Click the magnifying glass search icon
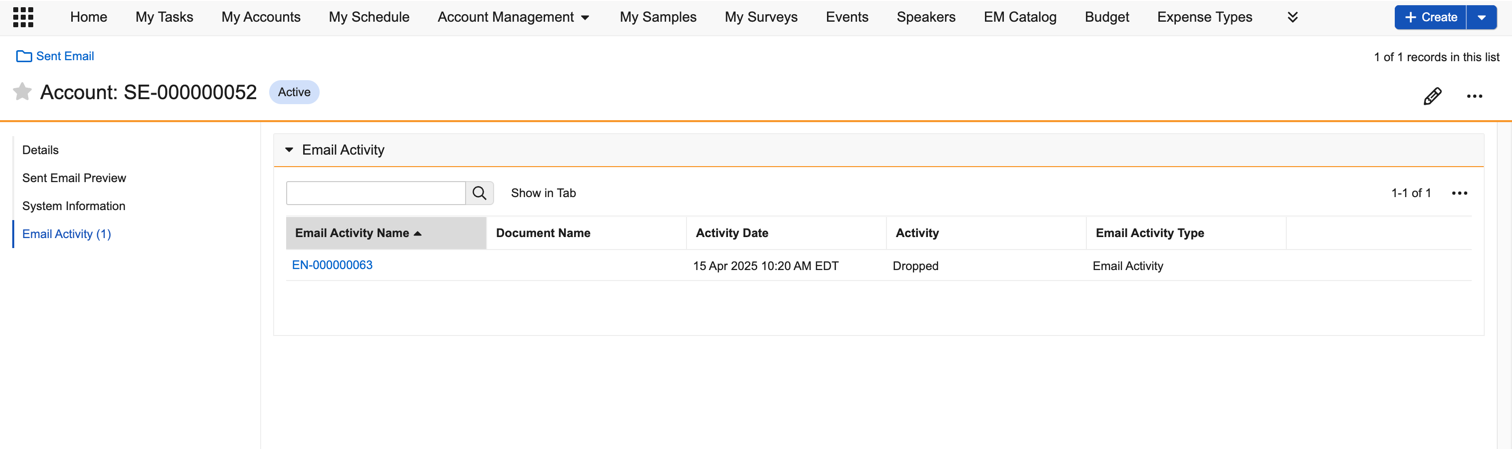 click(x=480, y=193)
